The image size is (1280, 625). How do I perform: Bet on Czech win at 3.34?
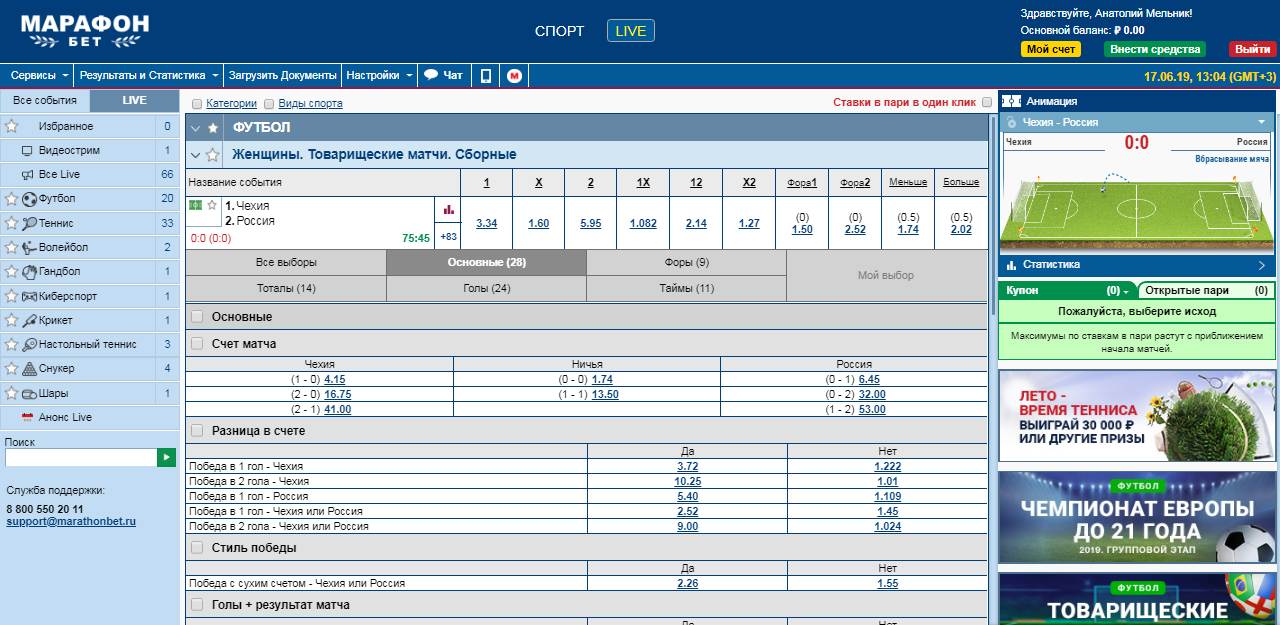point(486,223)
